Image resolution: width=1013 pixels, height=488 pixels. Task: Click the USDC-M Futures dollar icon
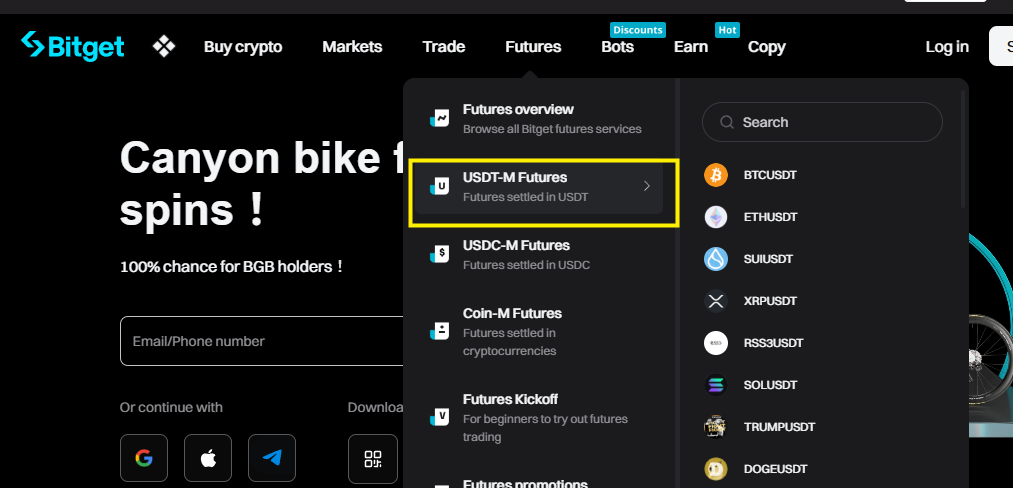[440, 255]
